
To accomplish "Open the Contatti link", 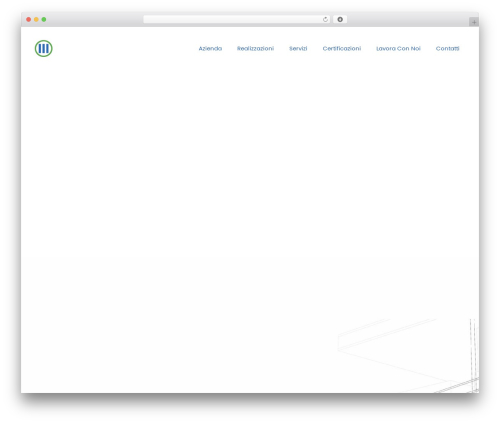I will click(447, 49).
